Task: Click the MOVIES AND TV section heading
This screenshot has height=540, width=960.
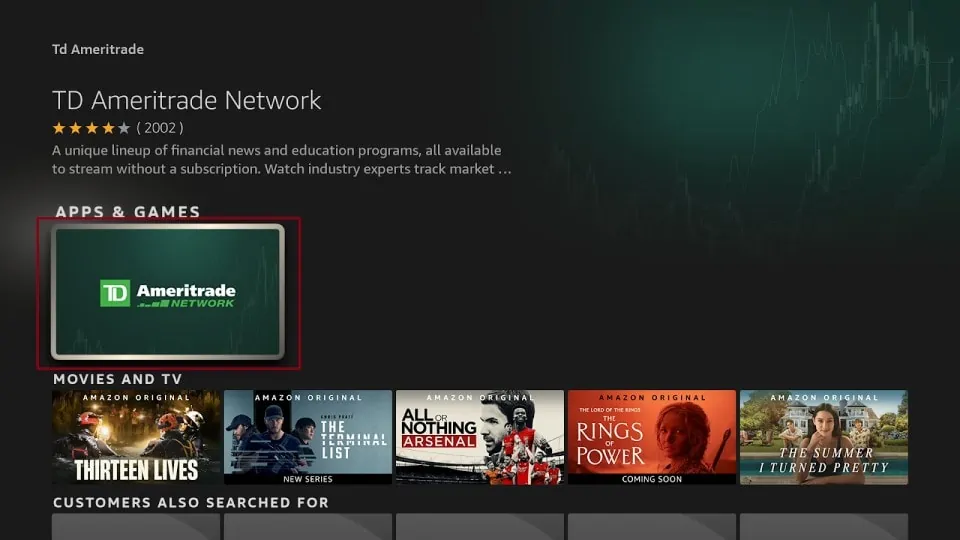Action: tap(118, 379)
